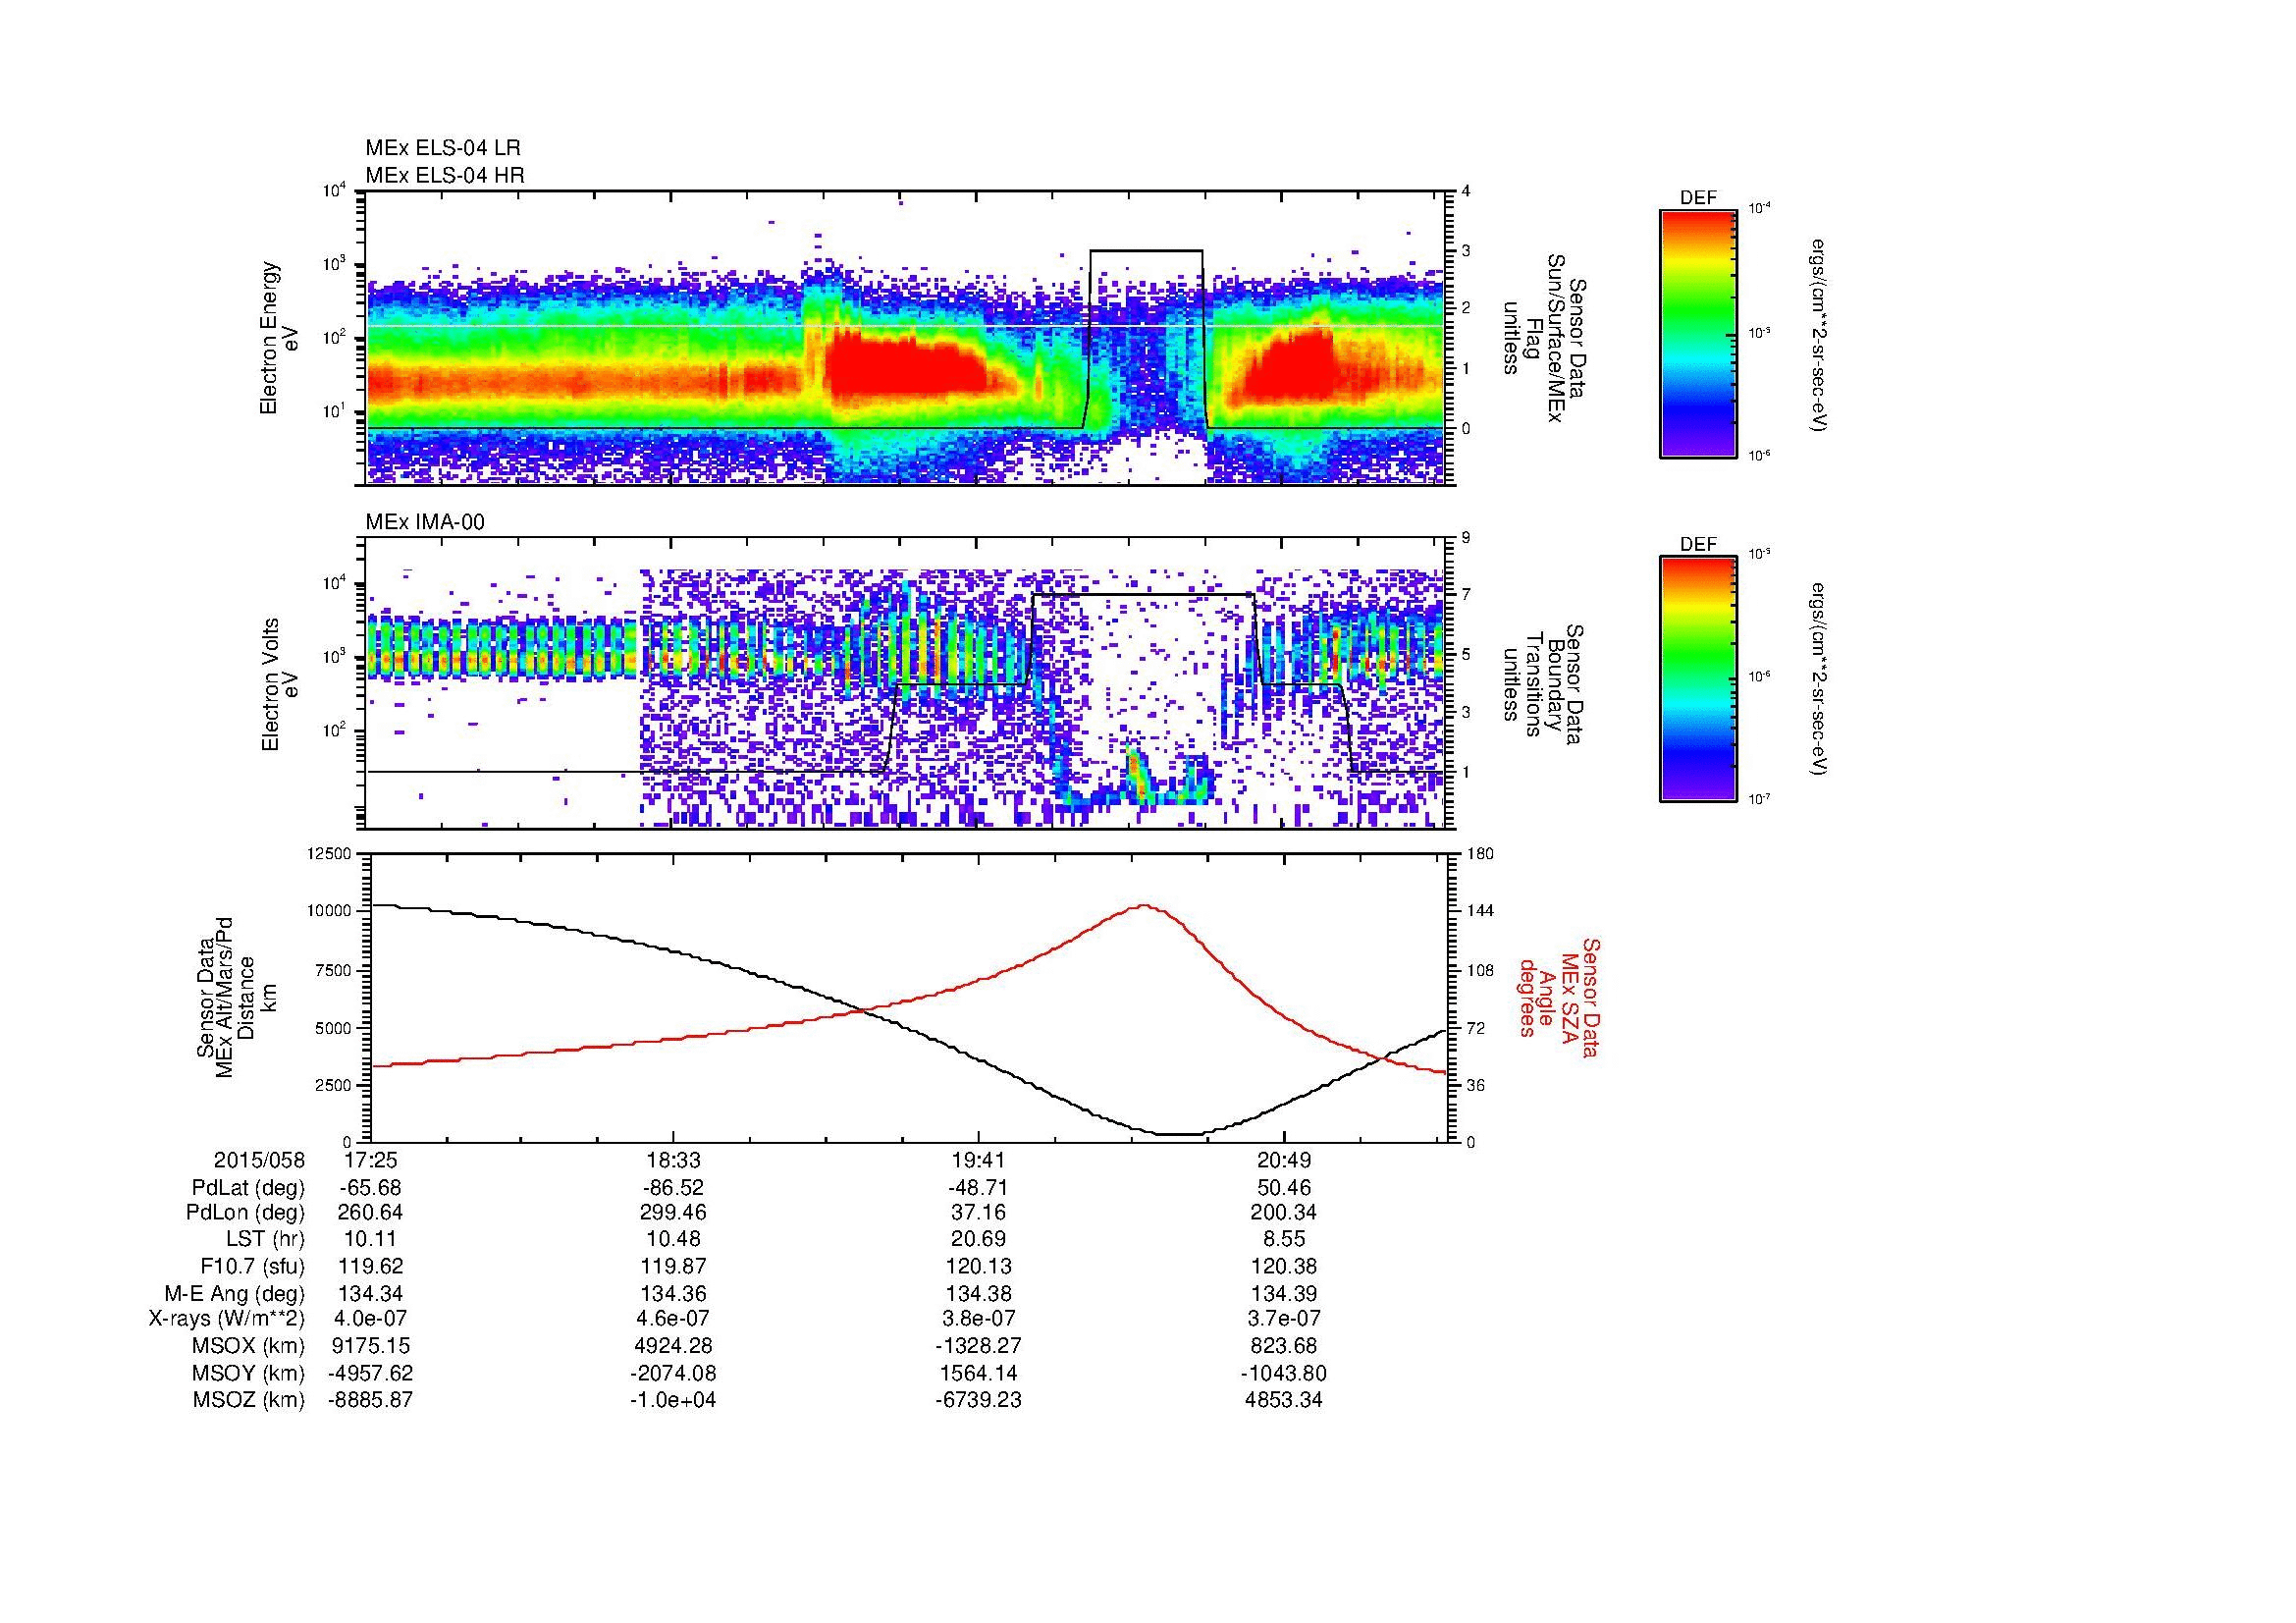The image size is (2296, 1623).
Task: Click the 17:25 time tick label
Action: [x=371, y=1160]
